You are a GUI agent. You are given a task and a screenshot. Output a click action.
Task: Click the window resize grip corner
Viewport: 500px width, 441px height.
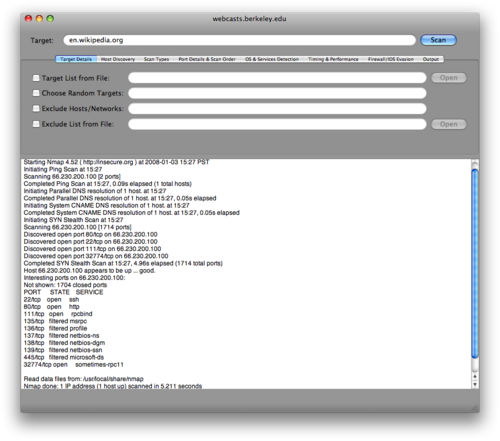point(475,408)
